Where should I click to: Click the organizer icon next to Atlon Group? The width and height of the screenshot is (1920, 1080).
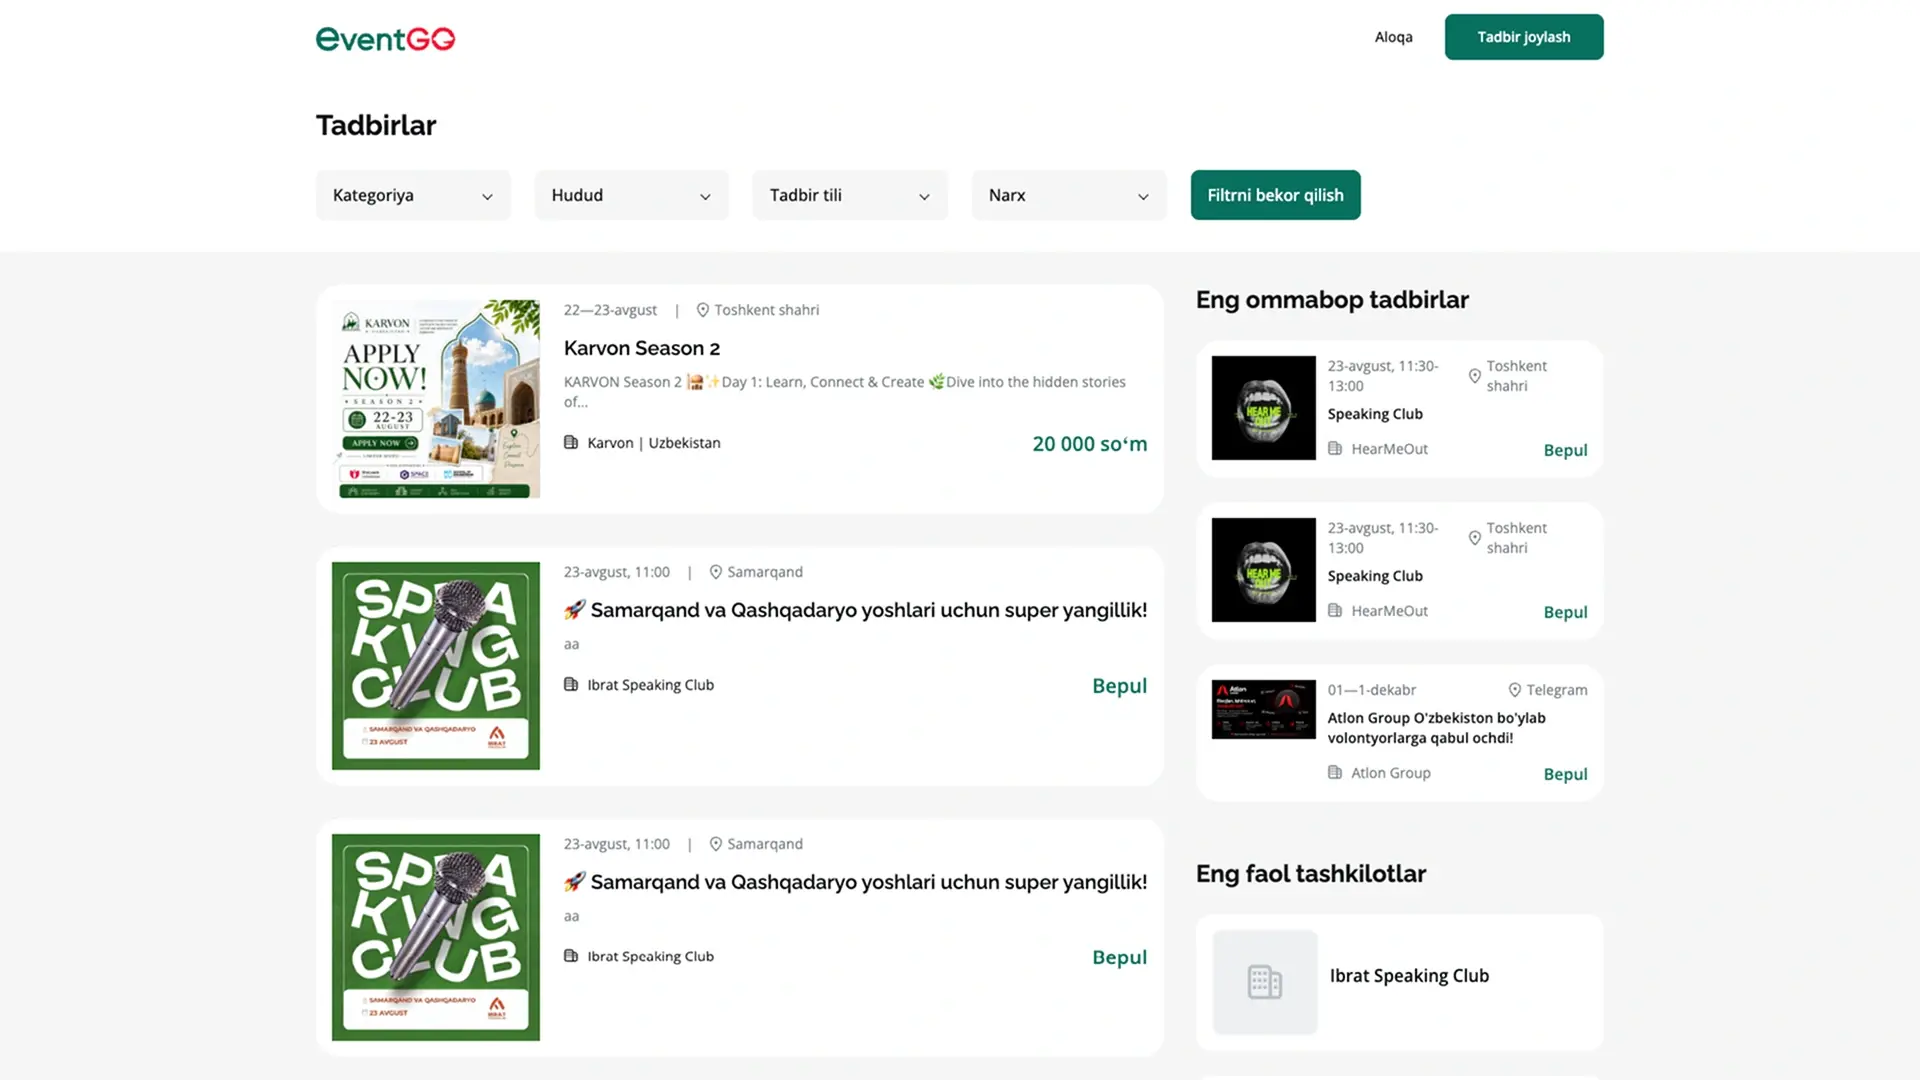(x=1335, y=772)
